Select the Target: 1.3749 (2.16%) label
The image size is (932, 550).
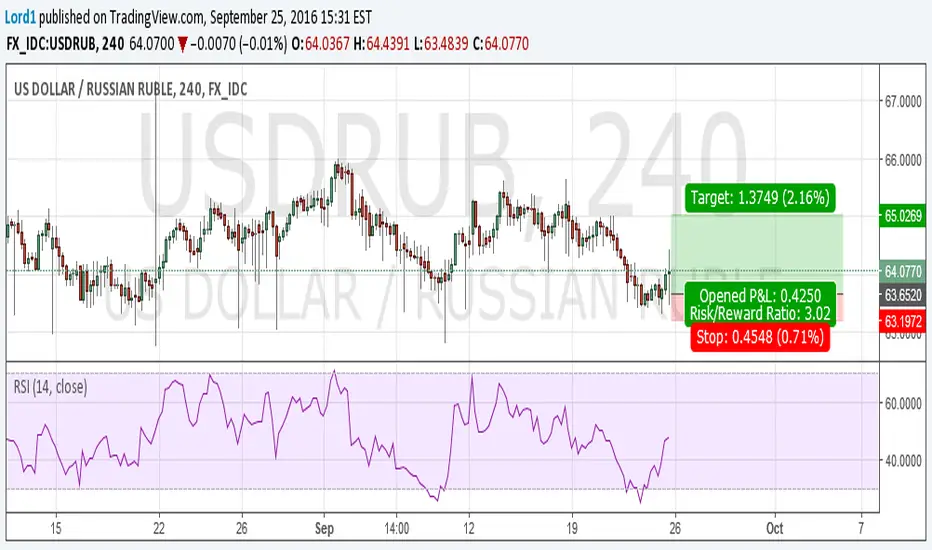pos(760,197)
